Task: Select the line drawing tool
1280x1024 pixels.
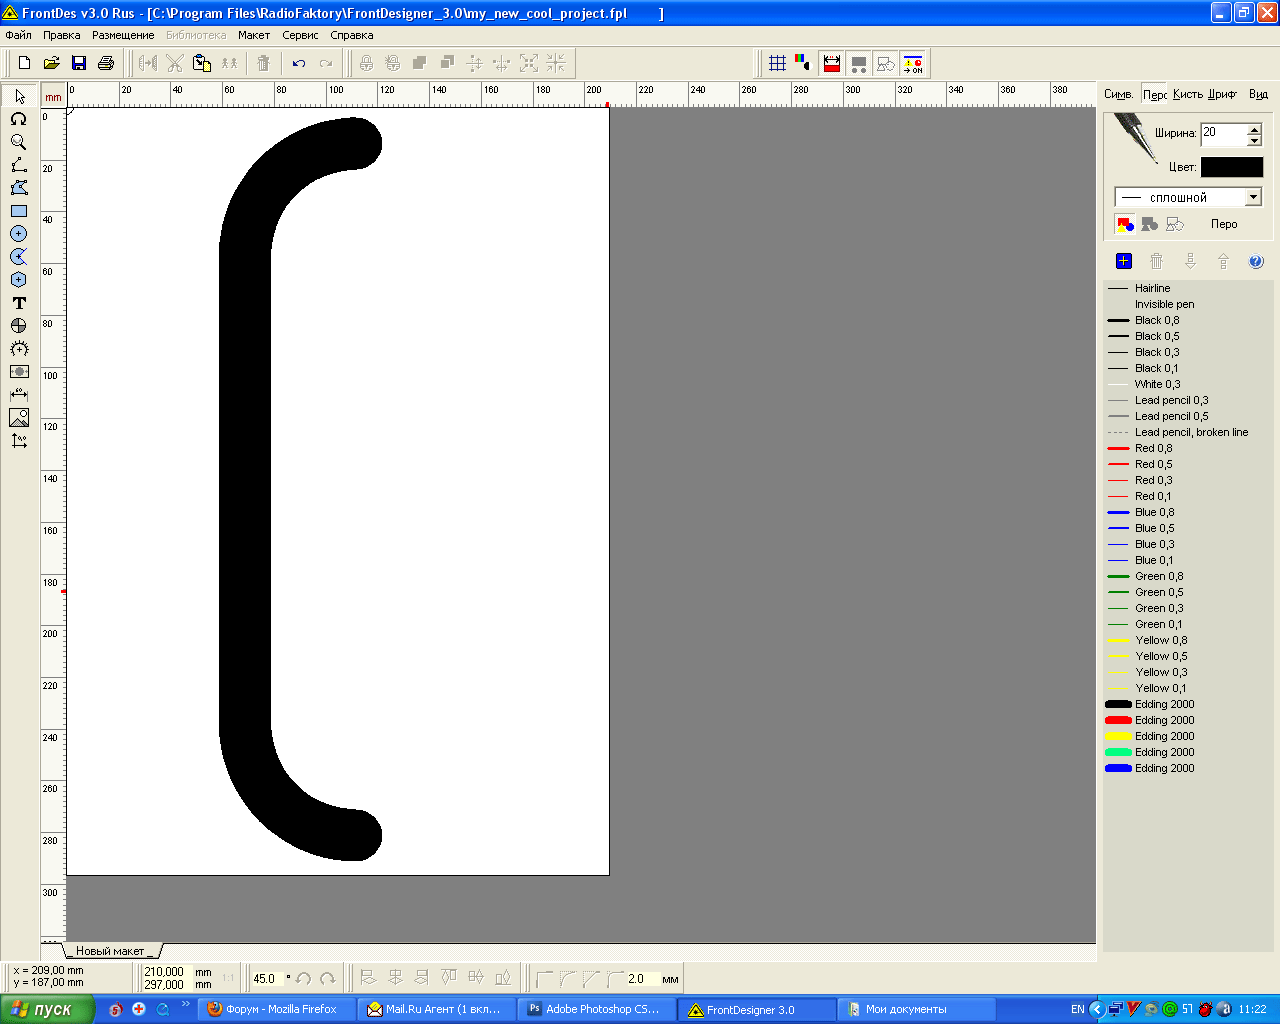Action: pos(19,165)
